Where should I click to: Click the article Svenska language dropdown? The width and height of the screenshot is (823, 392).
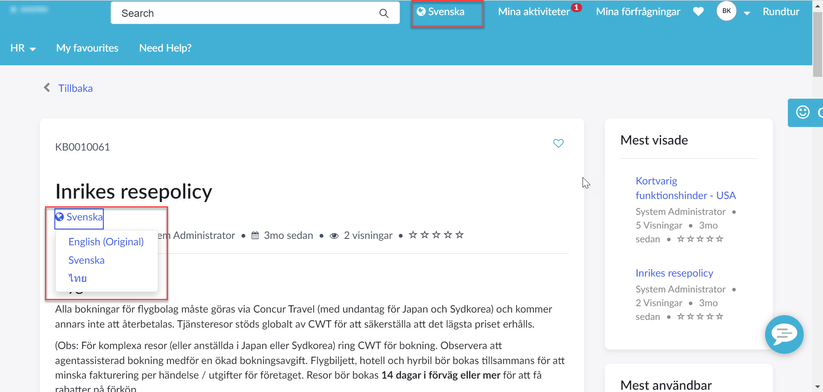79,217
